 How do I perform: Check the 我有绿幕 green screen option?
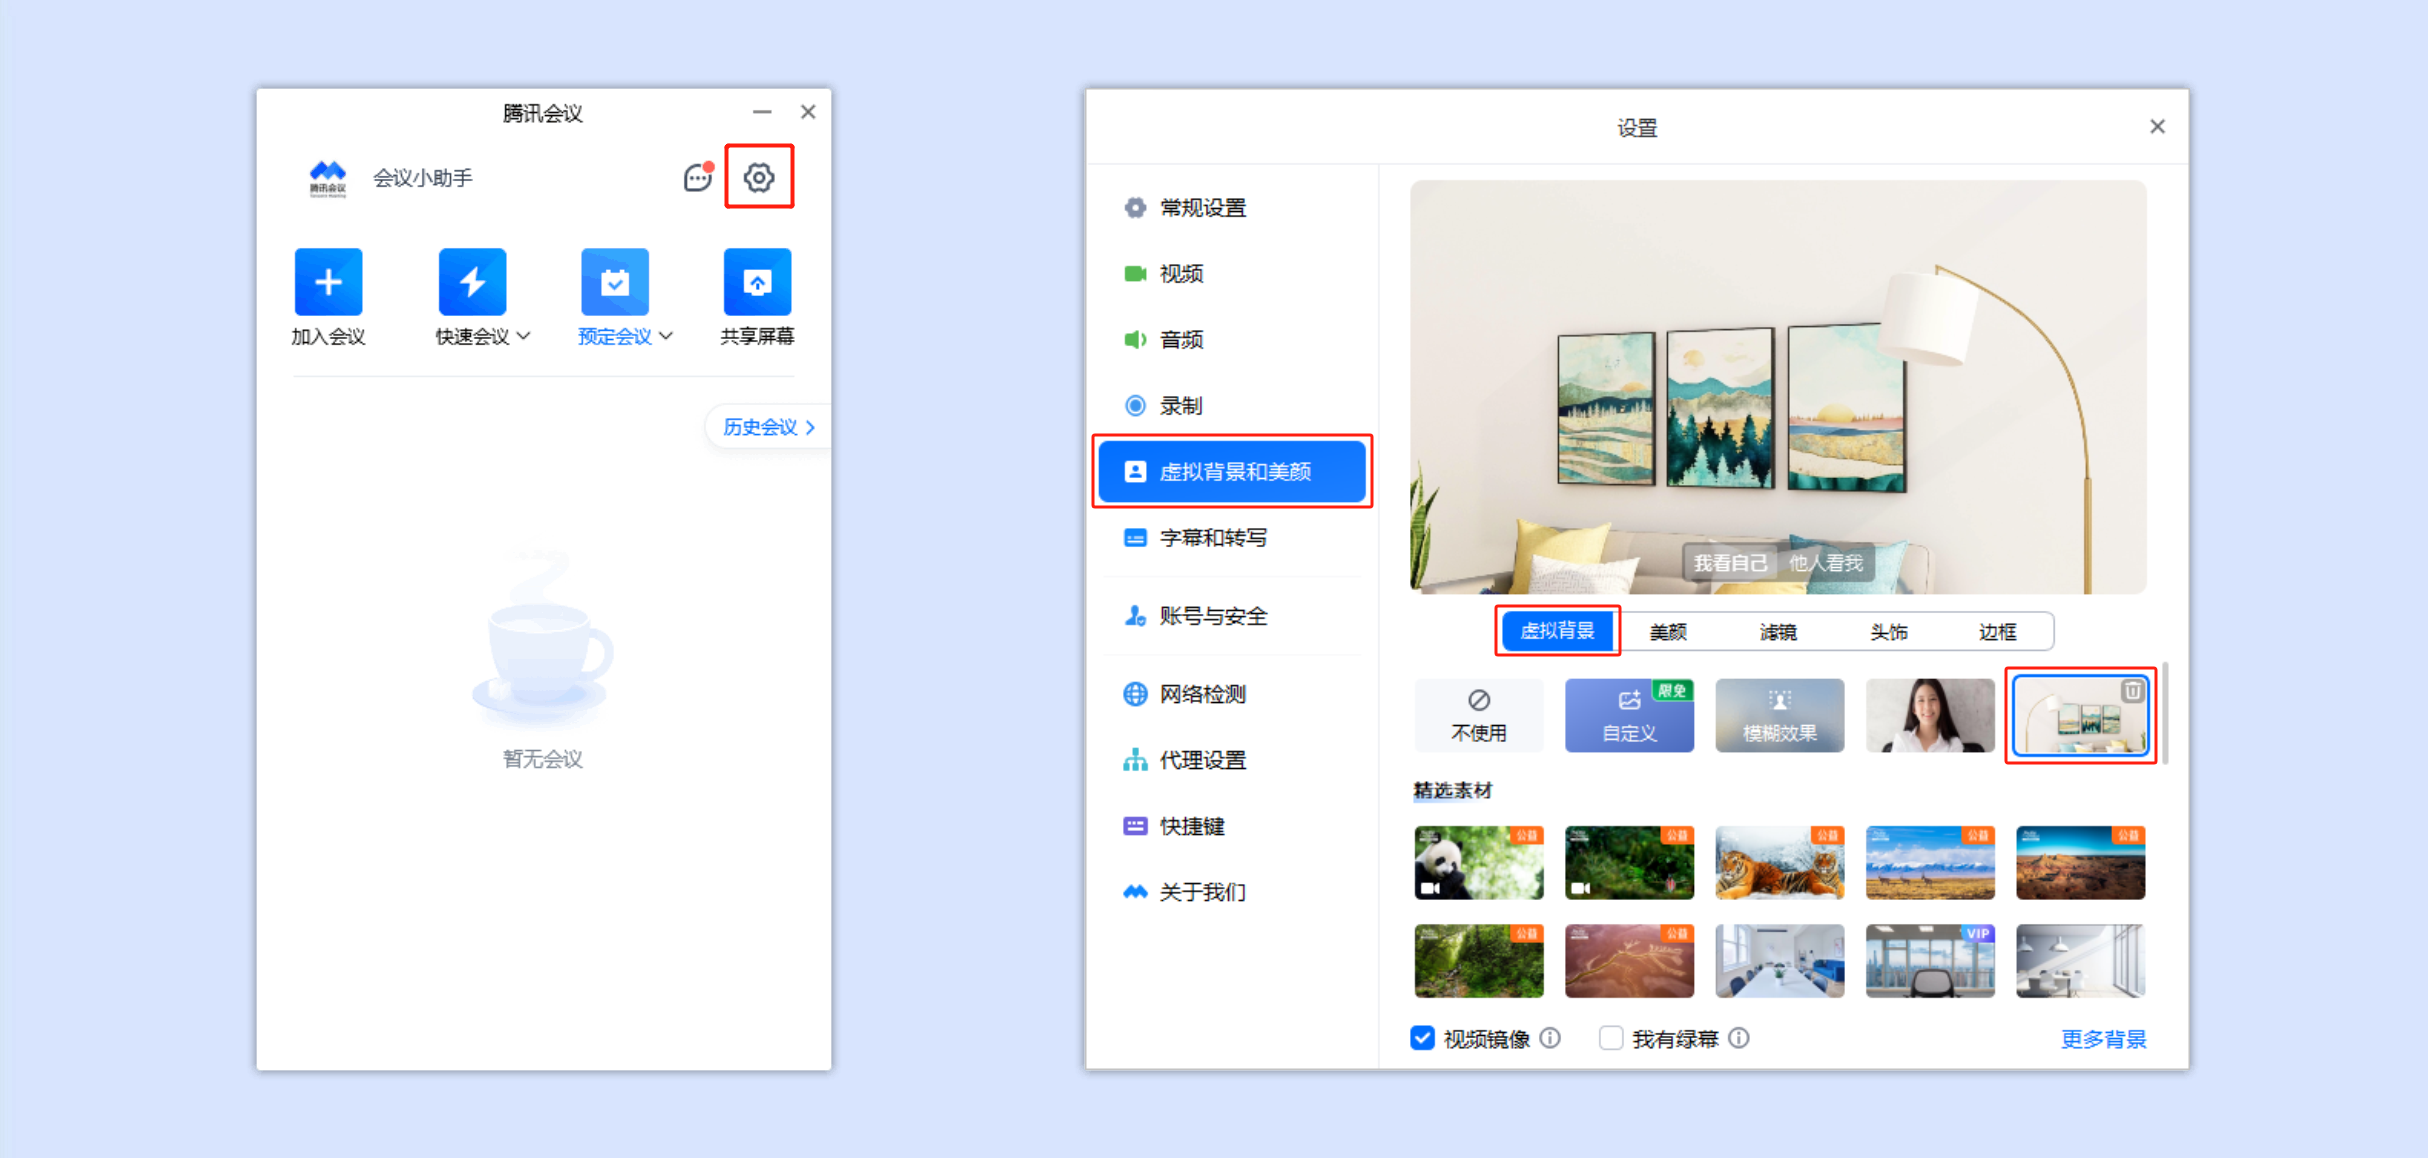pyautogui.click(x=1611, y=1038)
